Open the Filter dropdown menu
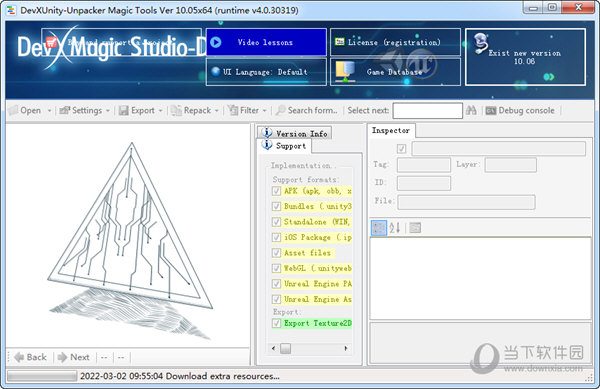Screen dimensions: 600x389 247,111
